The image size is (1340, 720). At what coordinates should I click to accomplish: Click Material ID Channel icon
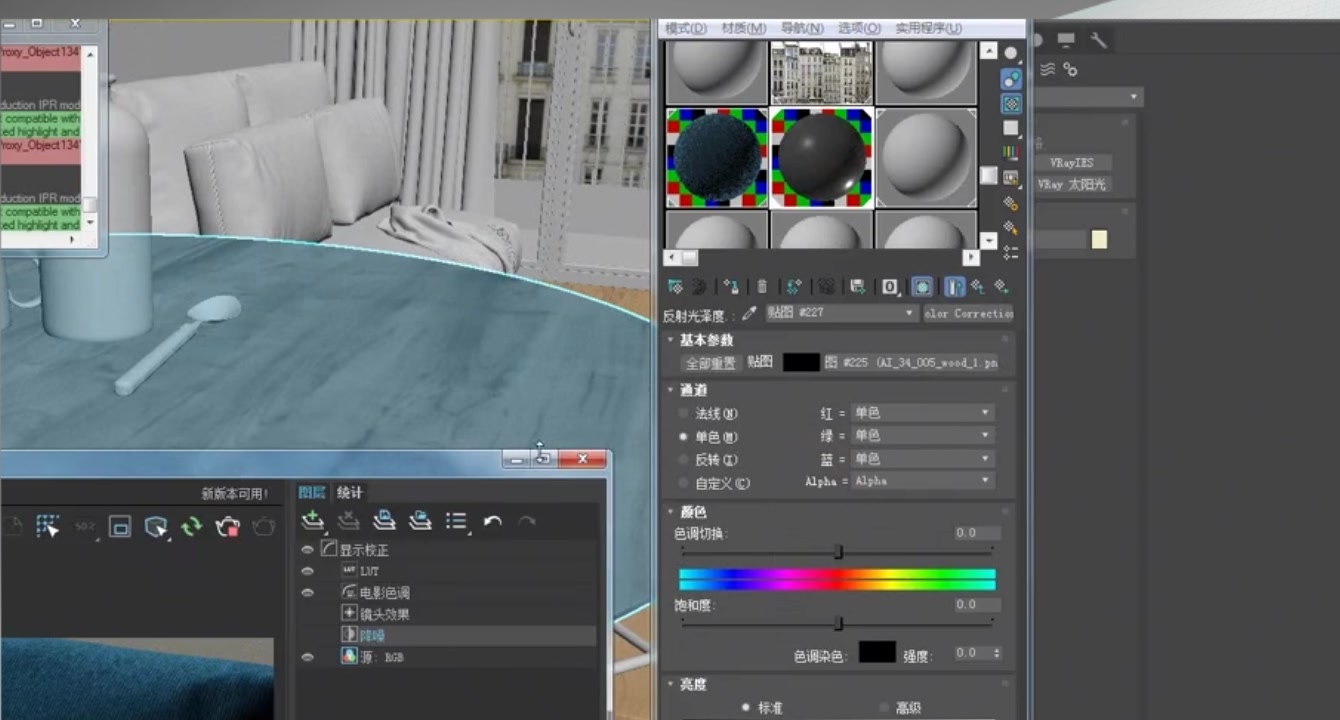889,287
